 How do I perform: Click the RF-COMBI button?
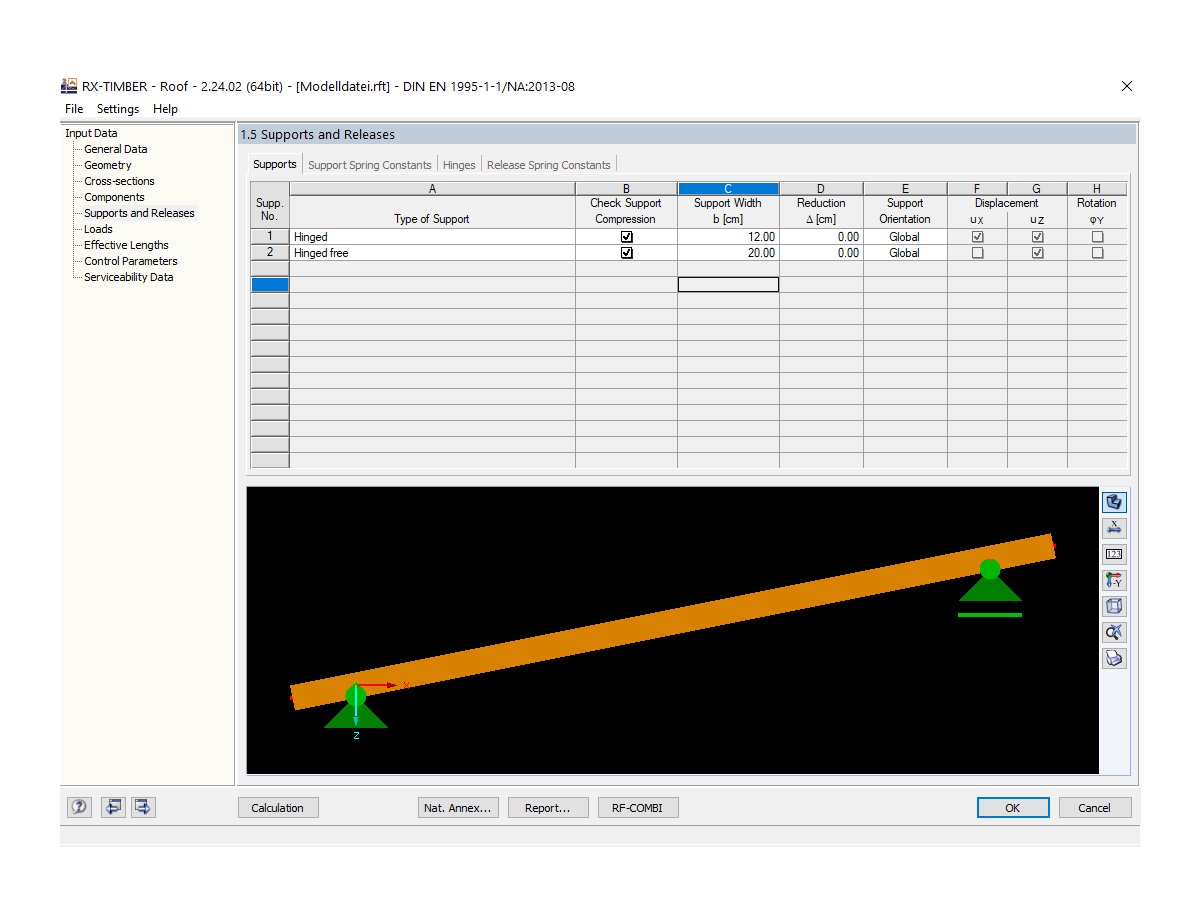click(x=638, y=808)
